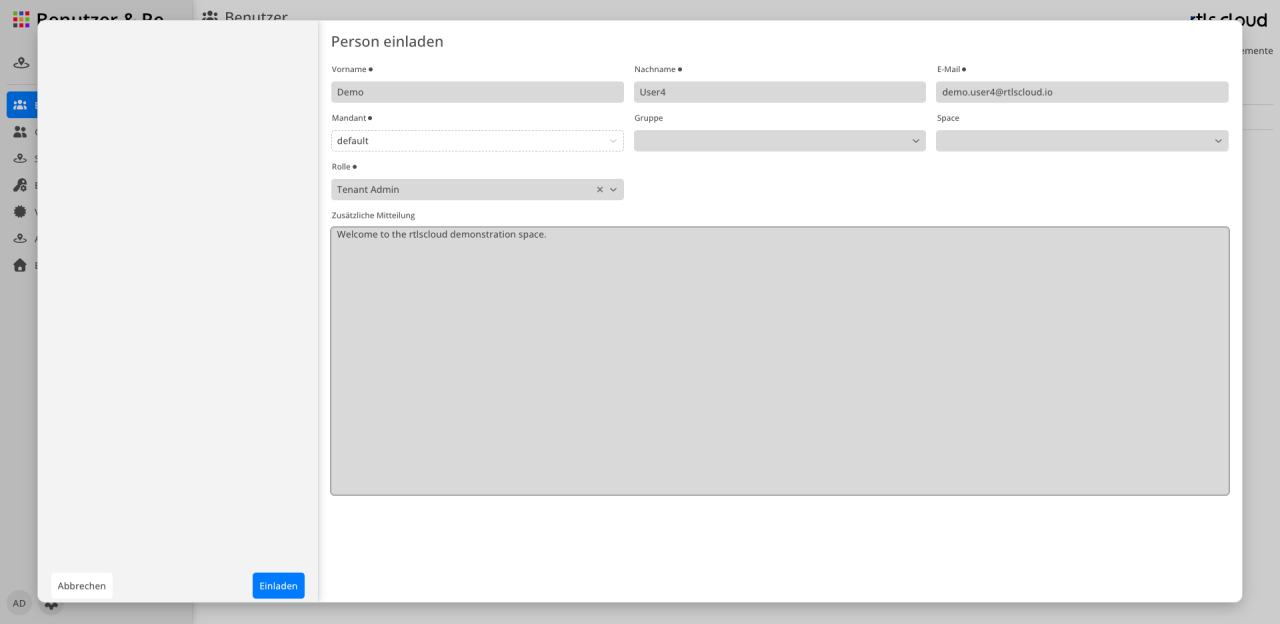The height and width of the screenshot is (624, 1280).
Task: Click the Benutzer page title behind the dialog
Action: pos(256,16)
